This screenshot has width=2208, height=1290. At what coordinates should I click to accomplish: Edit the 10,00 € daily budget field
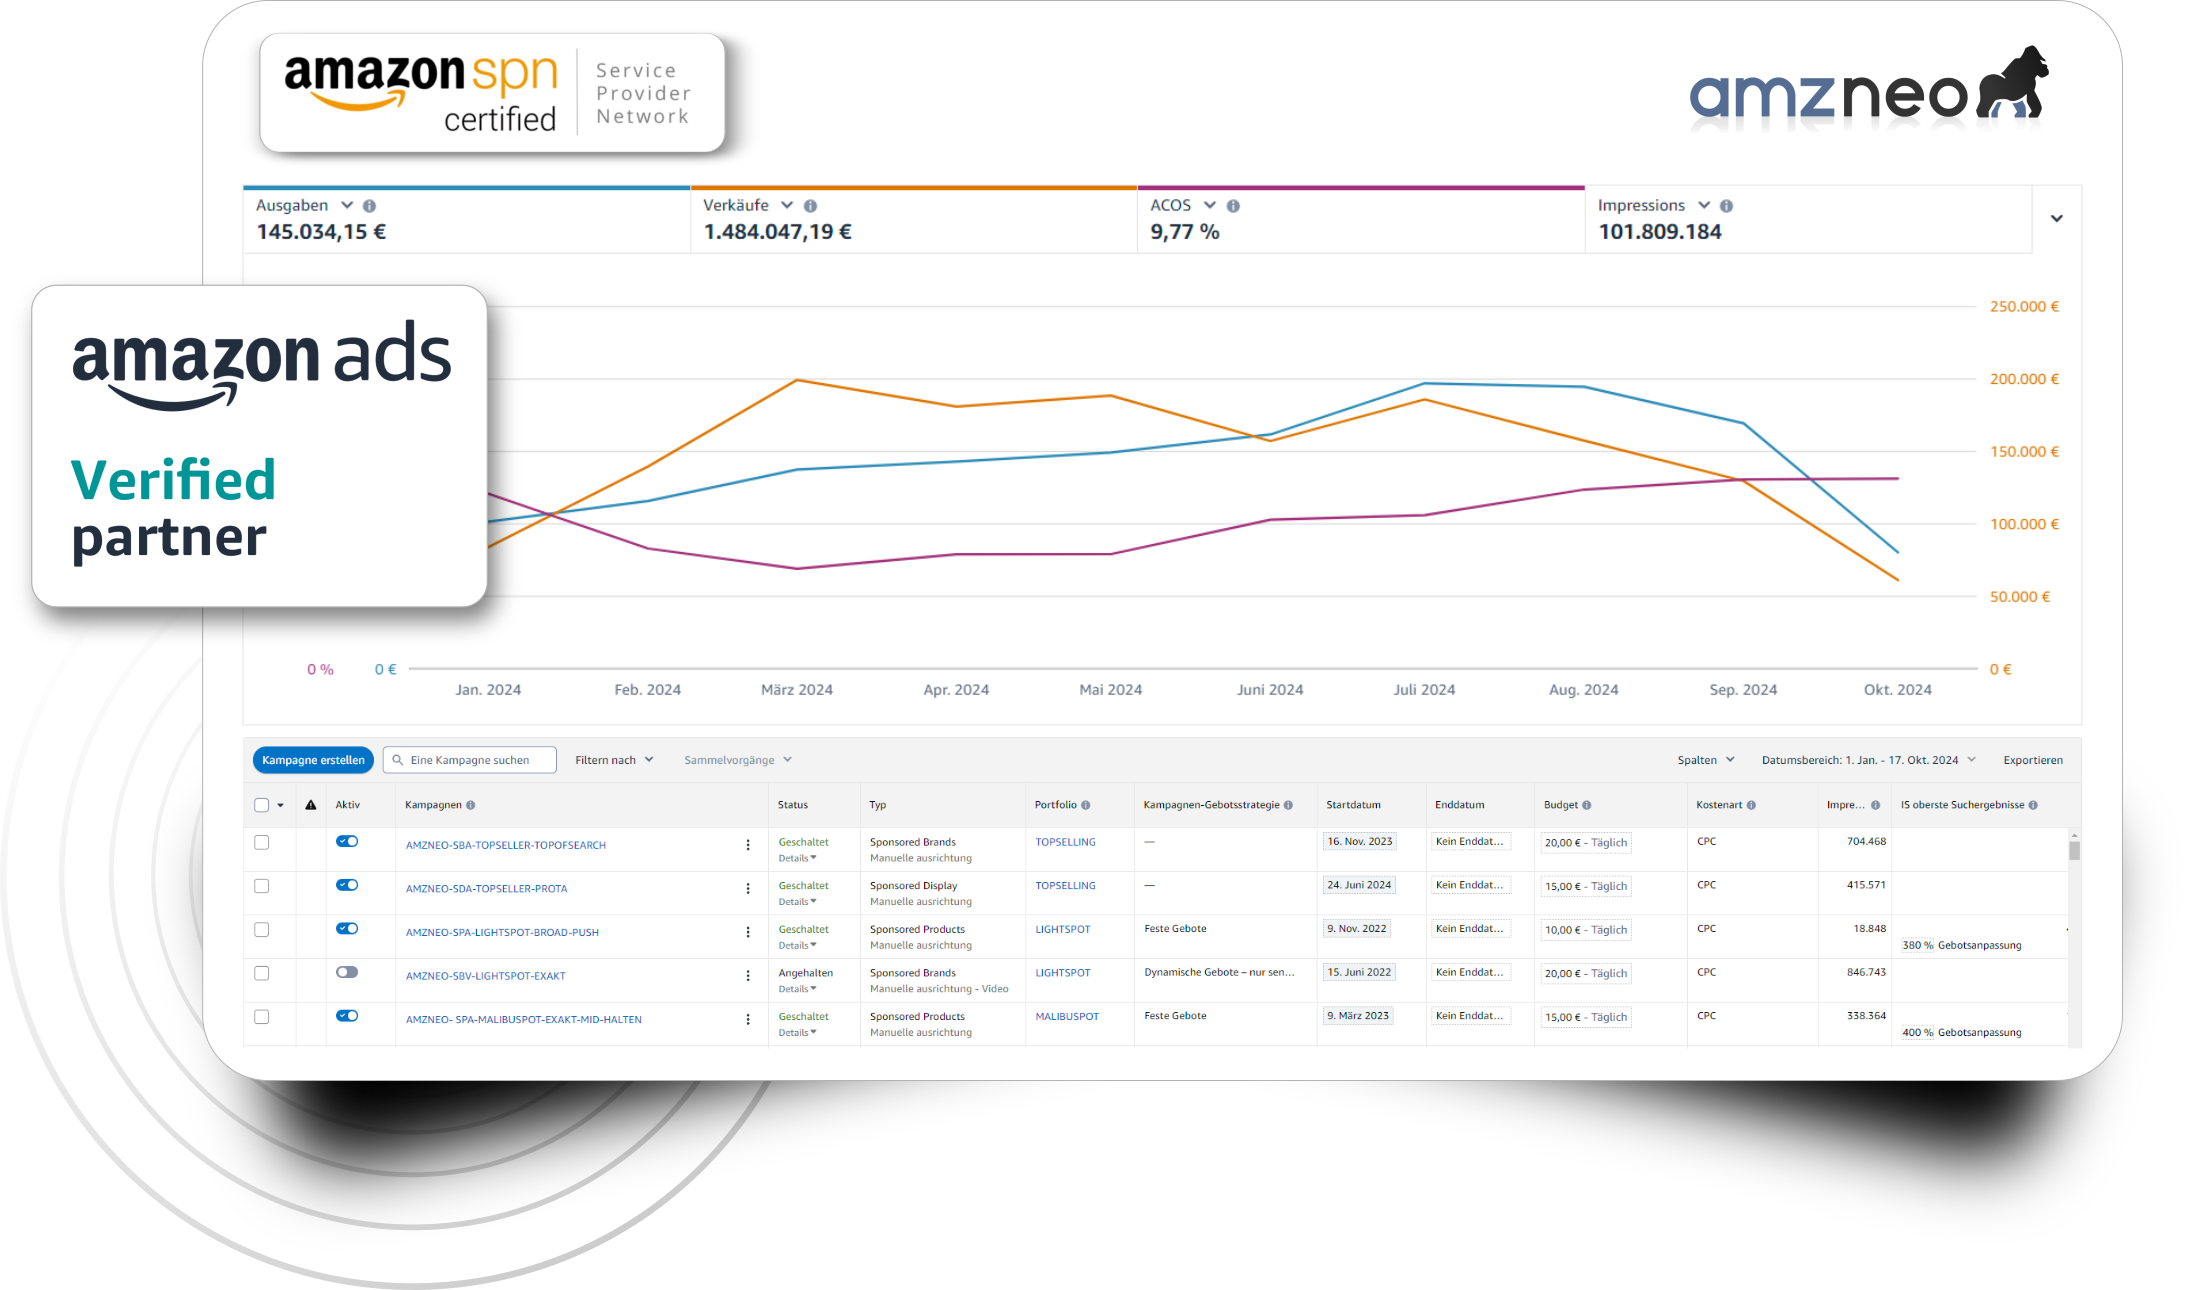[x=1586, y=930]
